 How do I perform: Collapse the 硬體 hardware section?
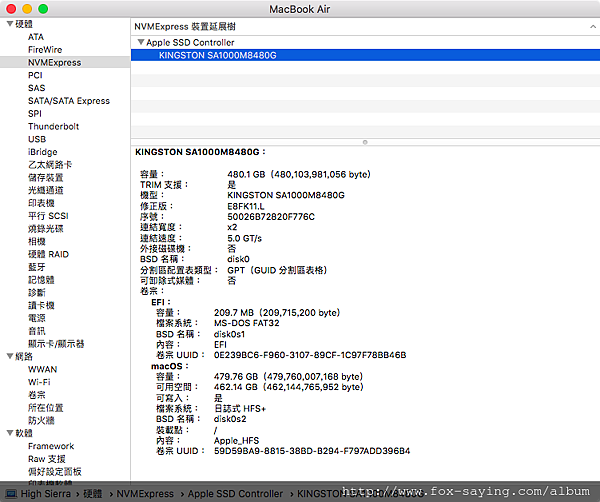point(10,24)
